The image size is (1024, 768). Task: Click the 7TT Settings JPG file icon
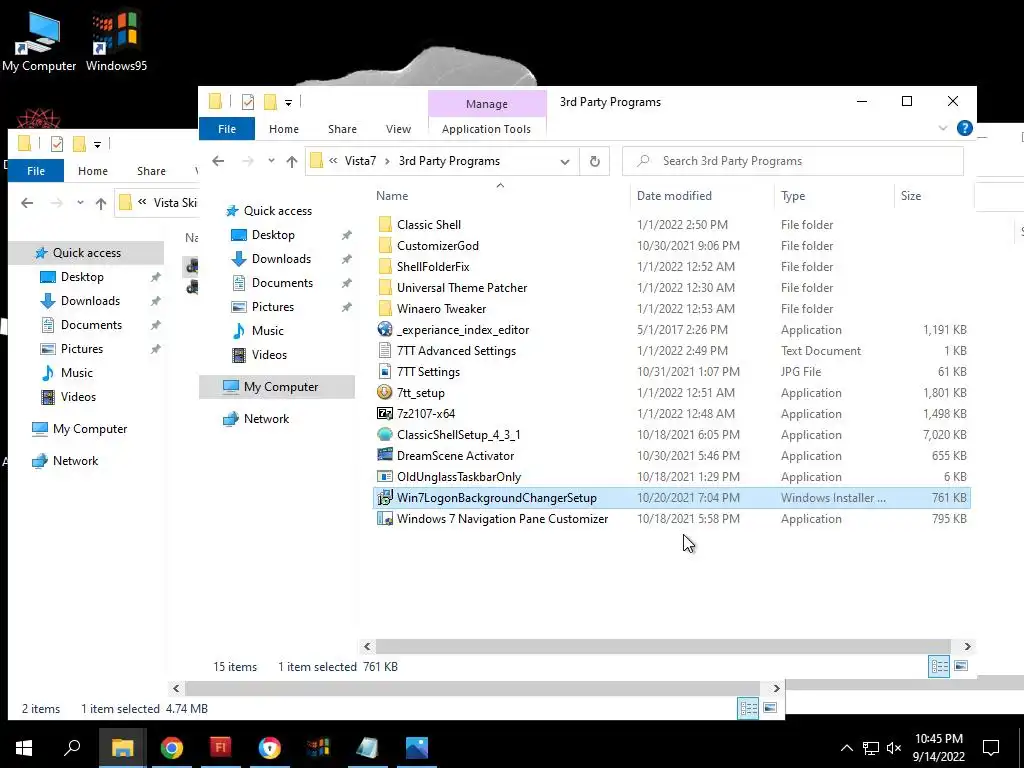click(x=385, y=372)
